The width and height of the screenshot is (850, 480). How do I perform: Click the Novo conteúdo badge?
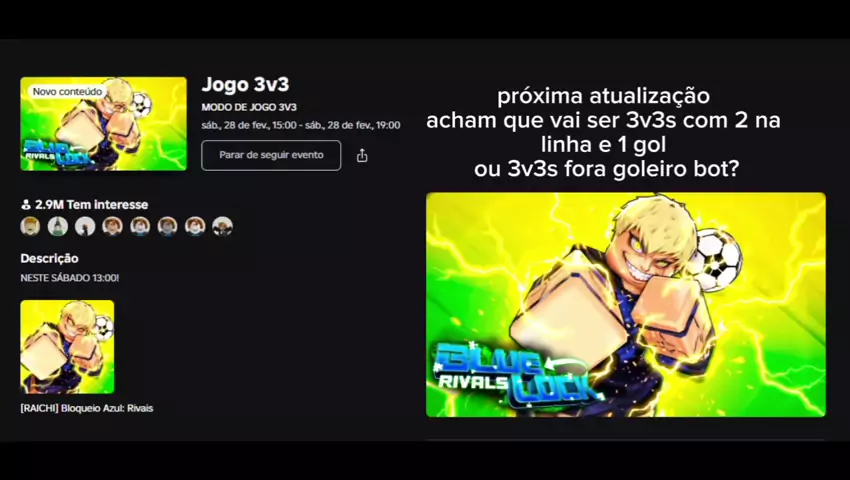[x=67, y=92]
